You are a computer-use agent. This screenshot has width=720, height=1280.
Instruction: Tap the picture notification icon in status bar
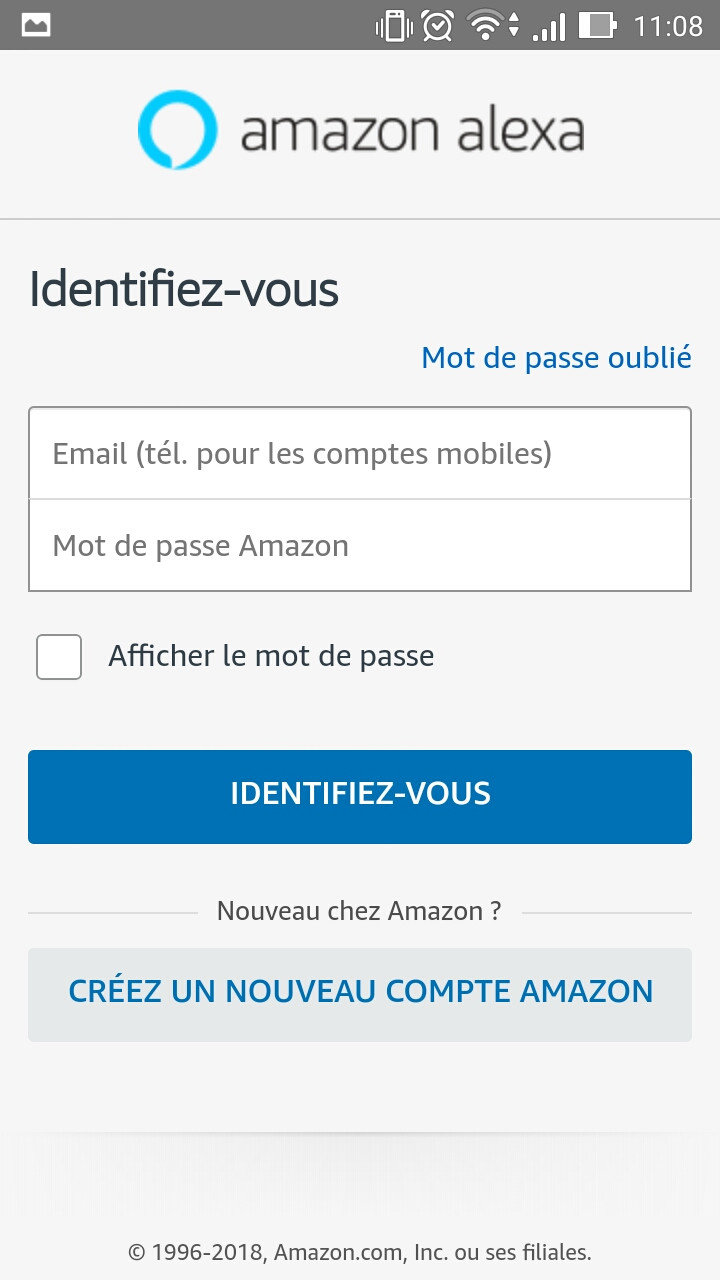pos(36,25)
